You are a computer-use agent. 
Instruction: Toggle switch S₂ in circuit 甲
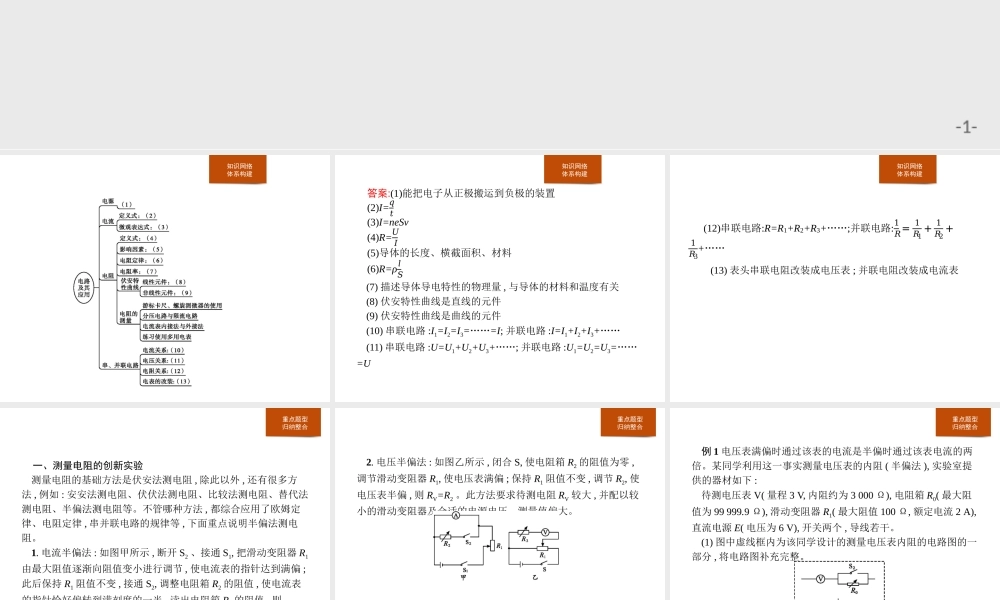click(467, 536)
